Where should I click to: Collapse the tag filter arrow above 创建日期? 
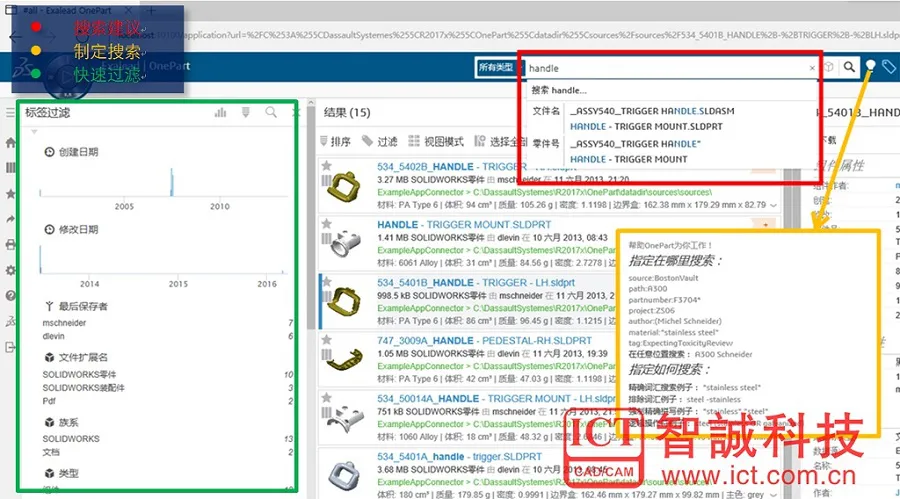click(x=34, y=132)
